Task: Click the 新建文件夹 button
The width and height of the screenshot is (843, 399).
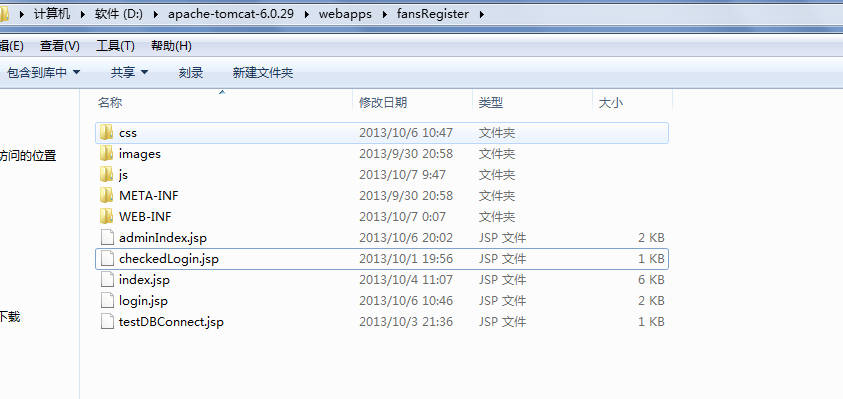Action: (262, 72)
